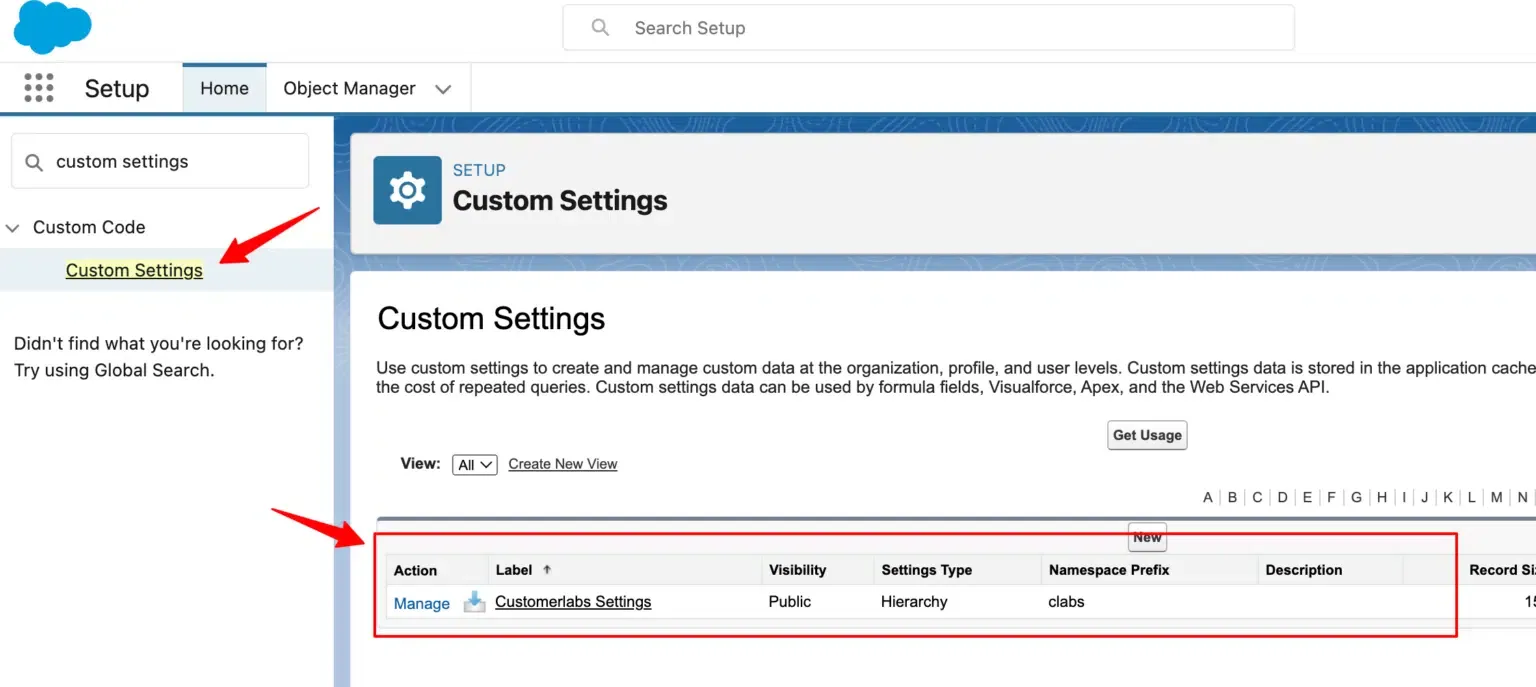
Task: Open the App Launcher dots grid
Action: tap(38, 88)
